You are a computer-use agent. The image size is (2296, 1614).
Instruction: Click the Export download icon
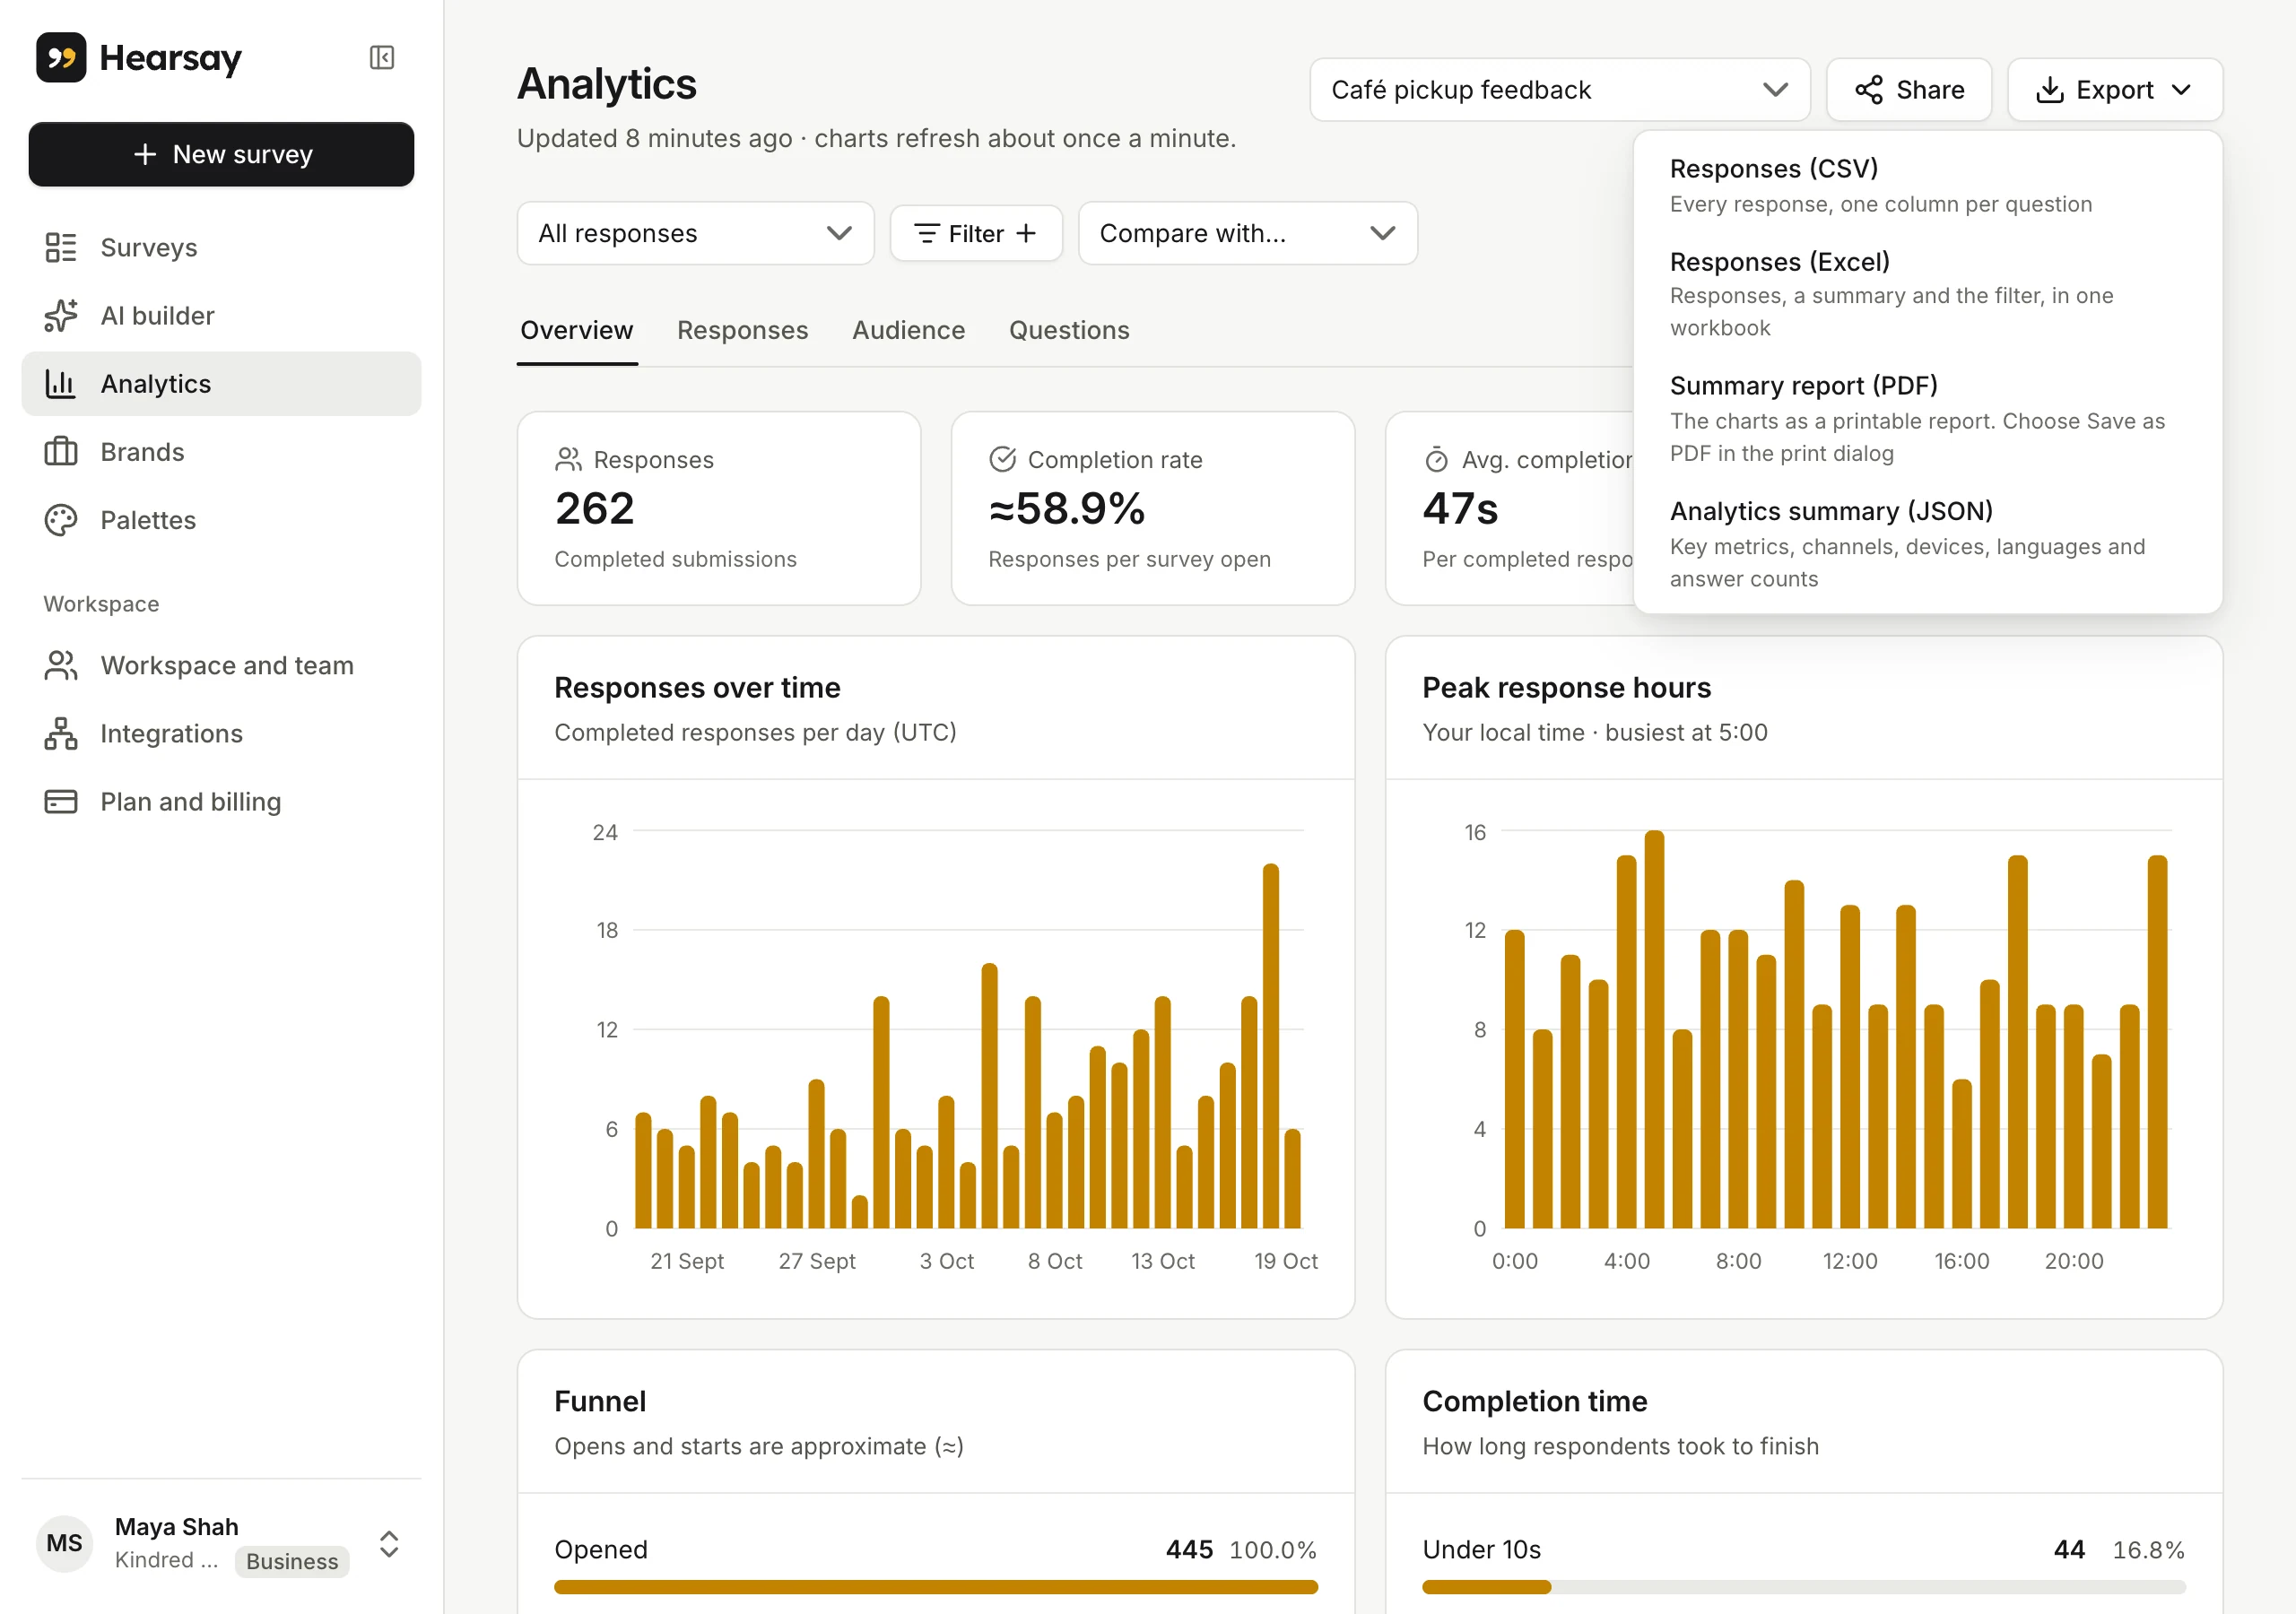point(2050,90)
